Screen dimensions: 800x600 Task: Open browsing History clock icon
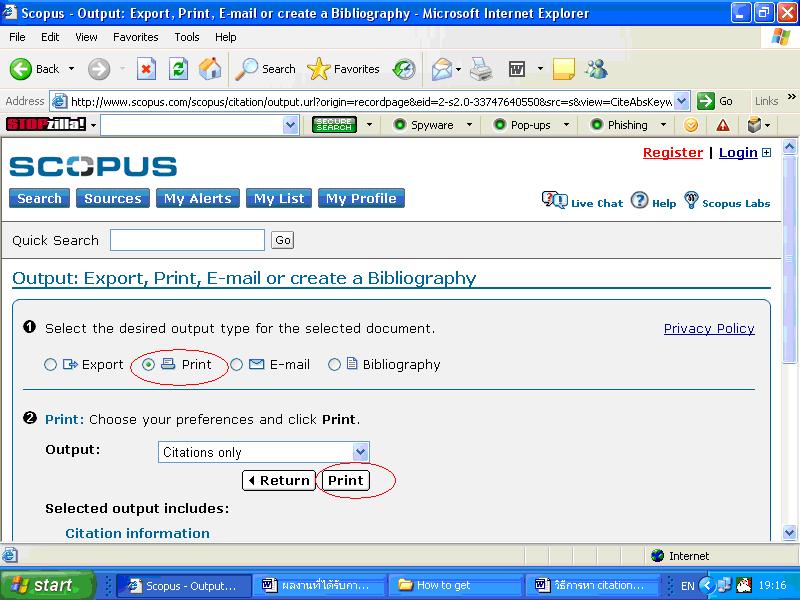pos(404,69)
